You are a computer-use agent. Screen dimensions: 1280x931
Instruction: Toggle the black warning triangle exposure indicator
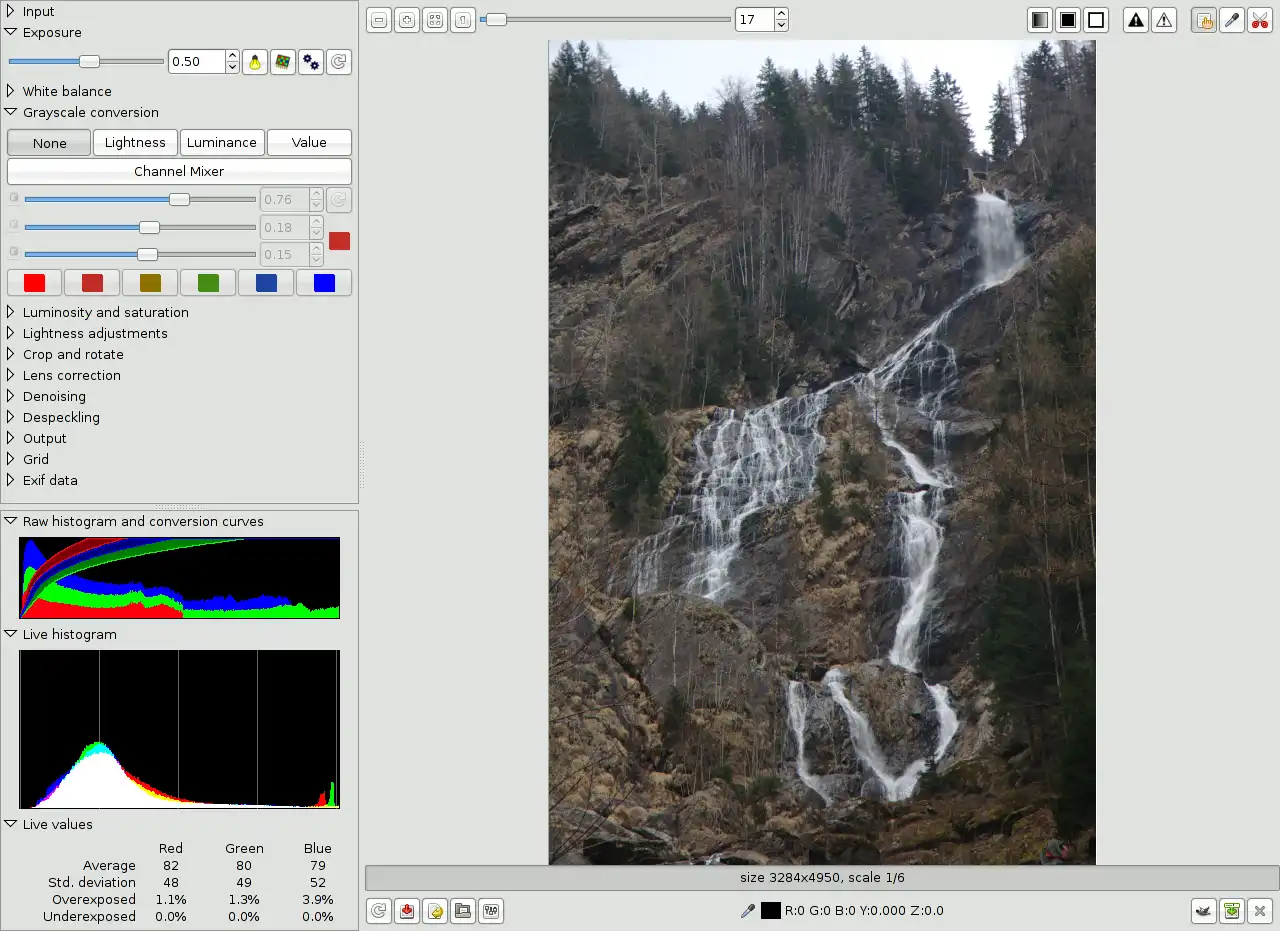pyautogui.click(x=1136, y=20)
